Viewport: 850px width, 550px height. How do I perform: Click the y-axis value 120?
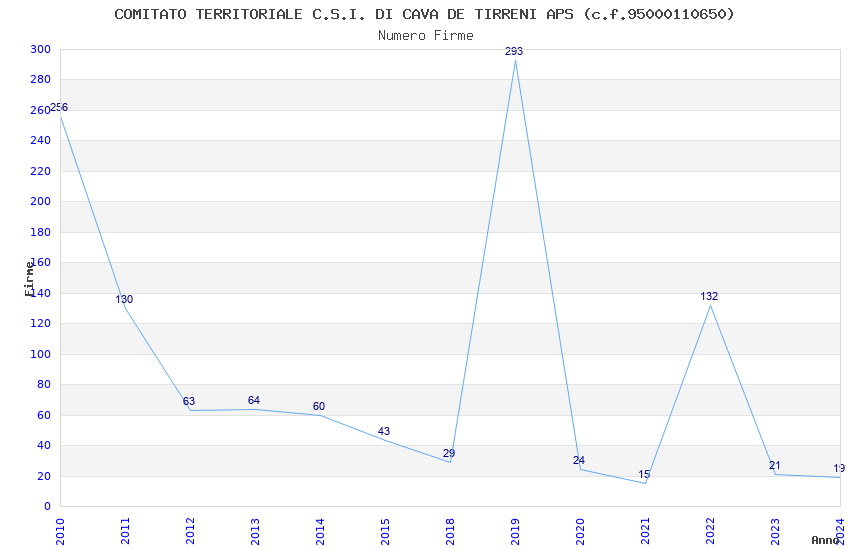(41, 323)
